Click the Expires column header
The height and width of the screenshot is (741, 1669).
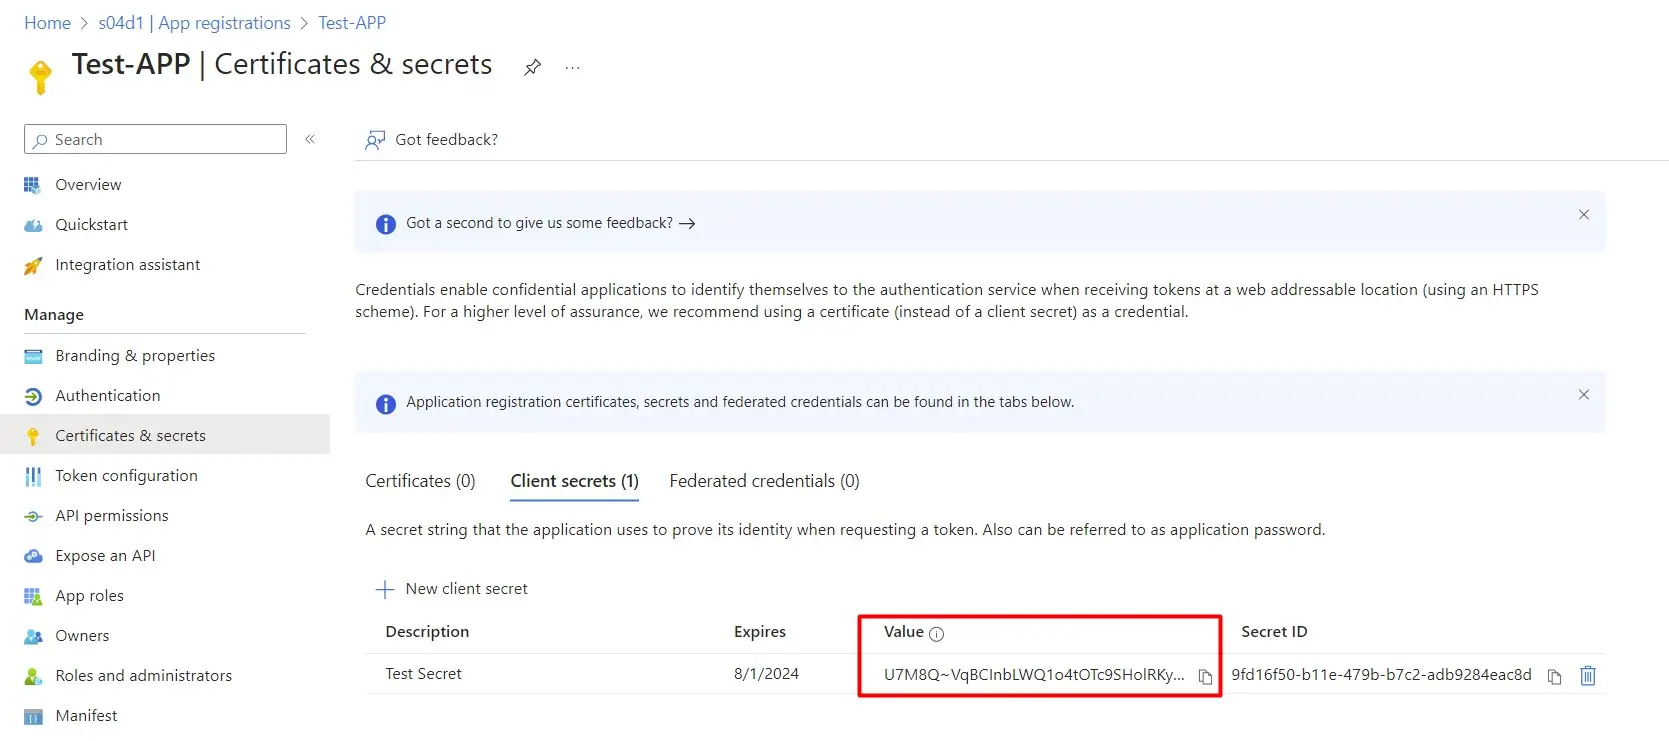(760, 632)
